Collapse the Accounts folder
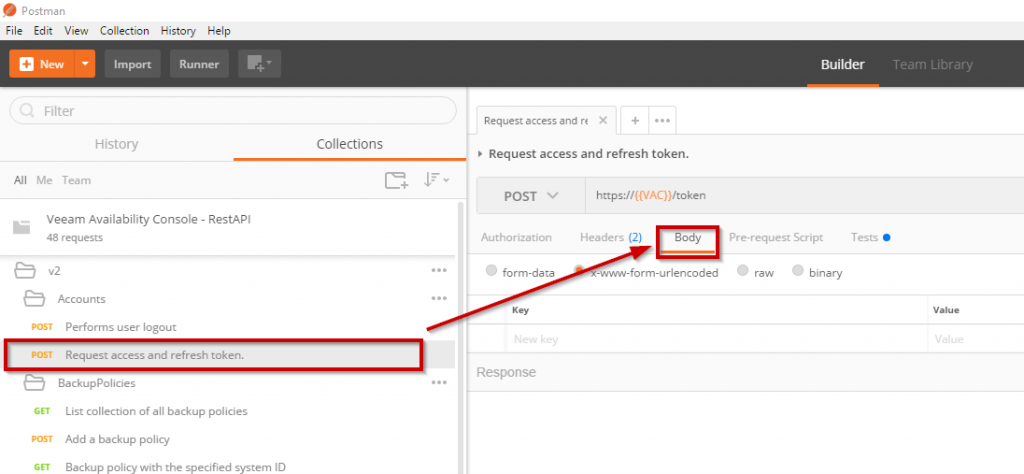Screen dimensions: 1024x474 coord(34,298)
